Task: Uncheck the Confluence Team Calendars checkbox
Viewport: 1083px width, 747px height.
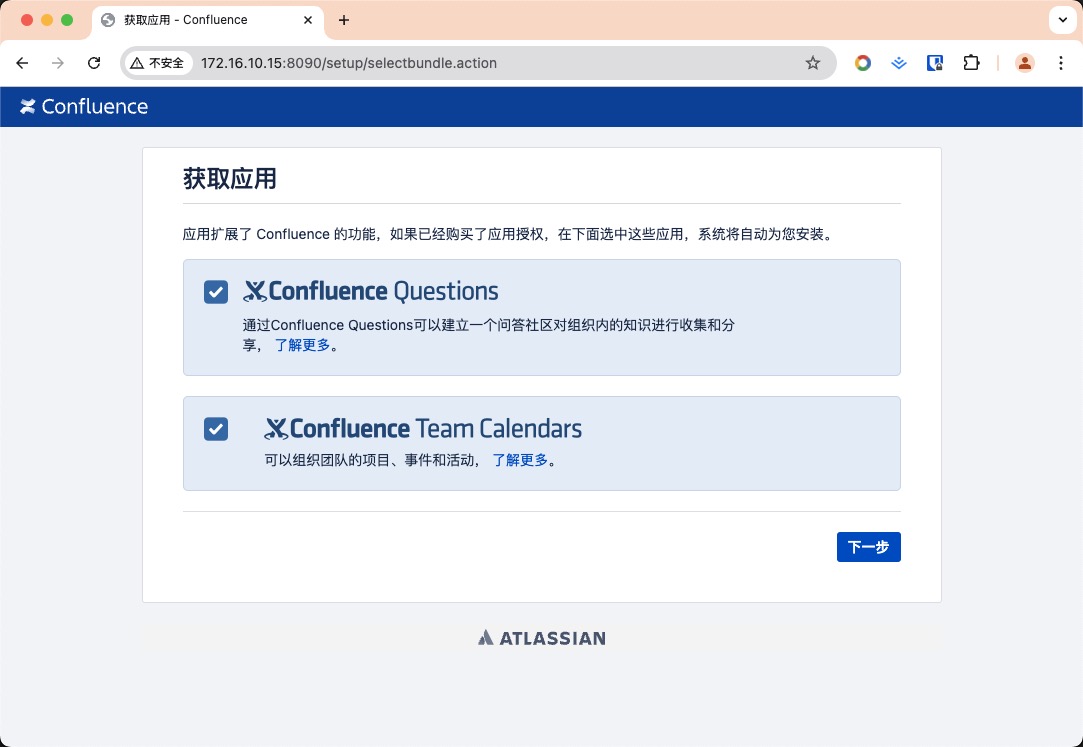Action: (216, 429)
